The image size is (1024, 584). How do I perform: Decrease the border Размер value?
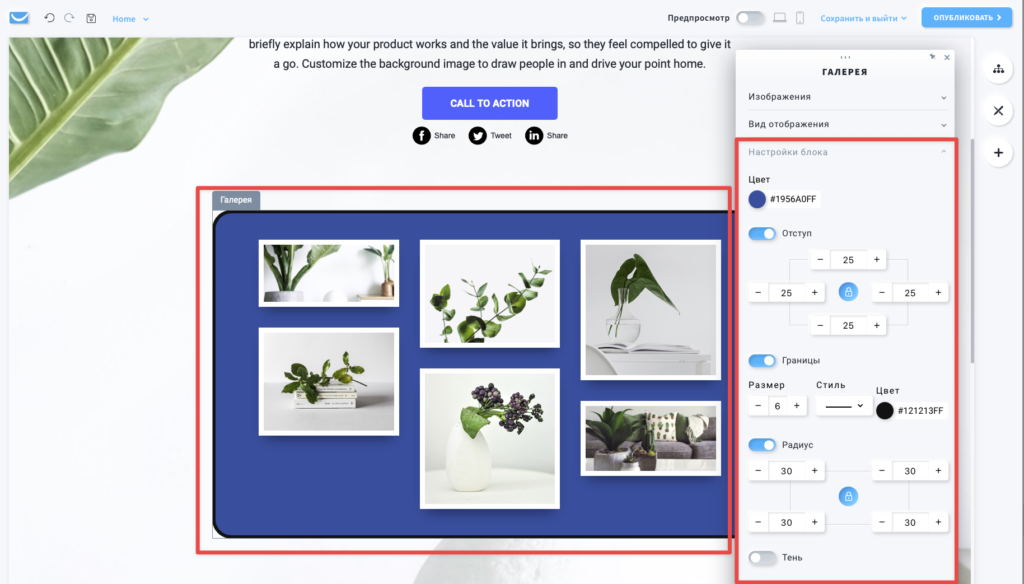758,406
